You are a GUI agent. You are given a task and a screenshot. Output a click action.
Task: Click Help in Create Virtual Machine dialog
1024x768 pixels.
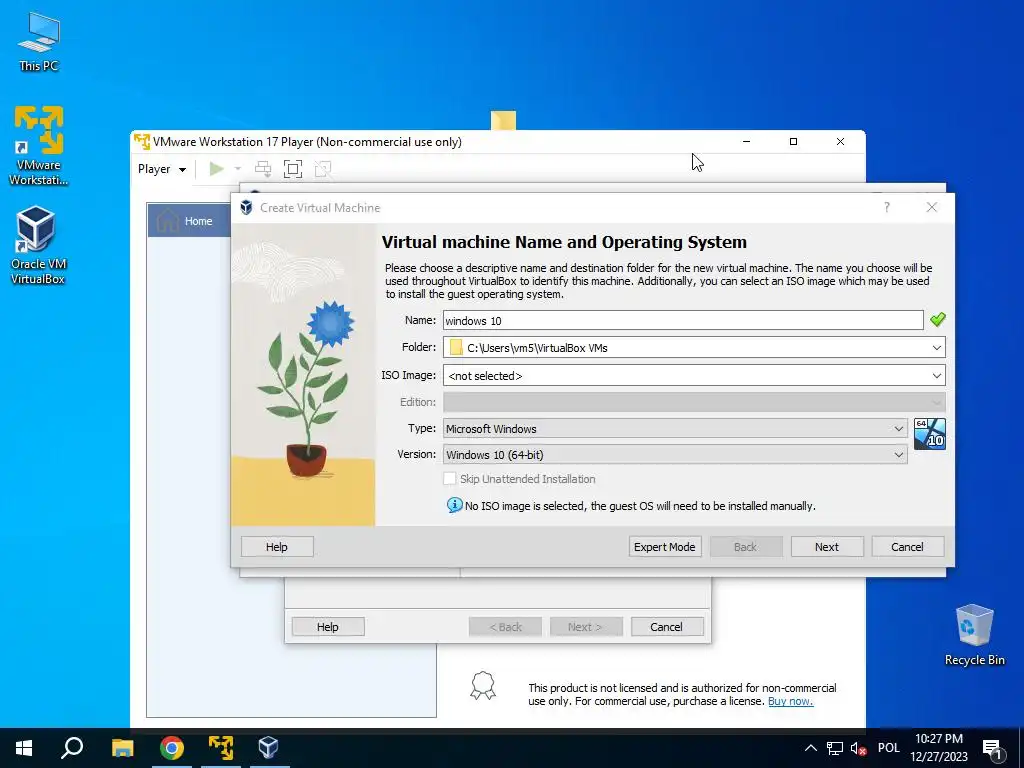click(x=277, y=547)
